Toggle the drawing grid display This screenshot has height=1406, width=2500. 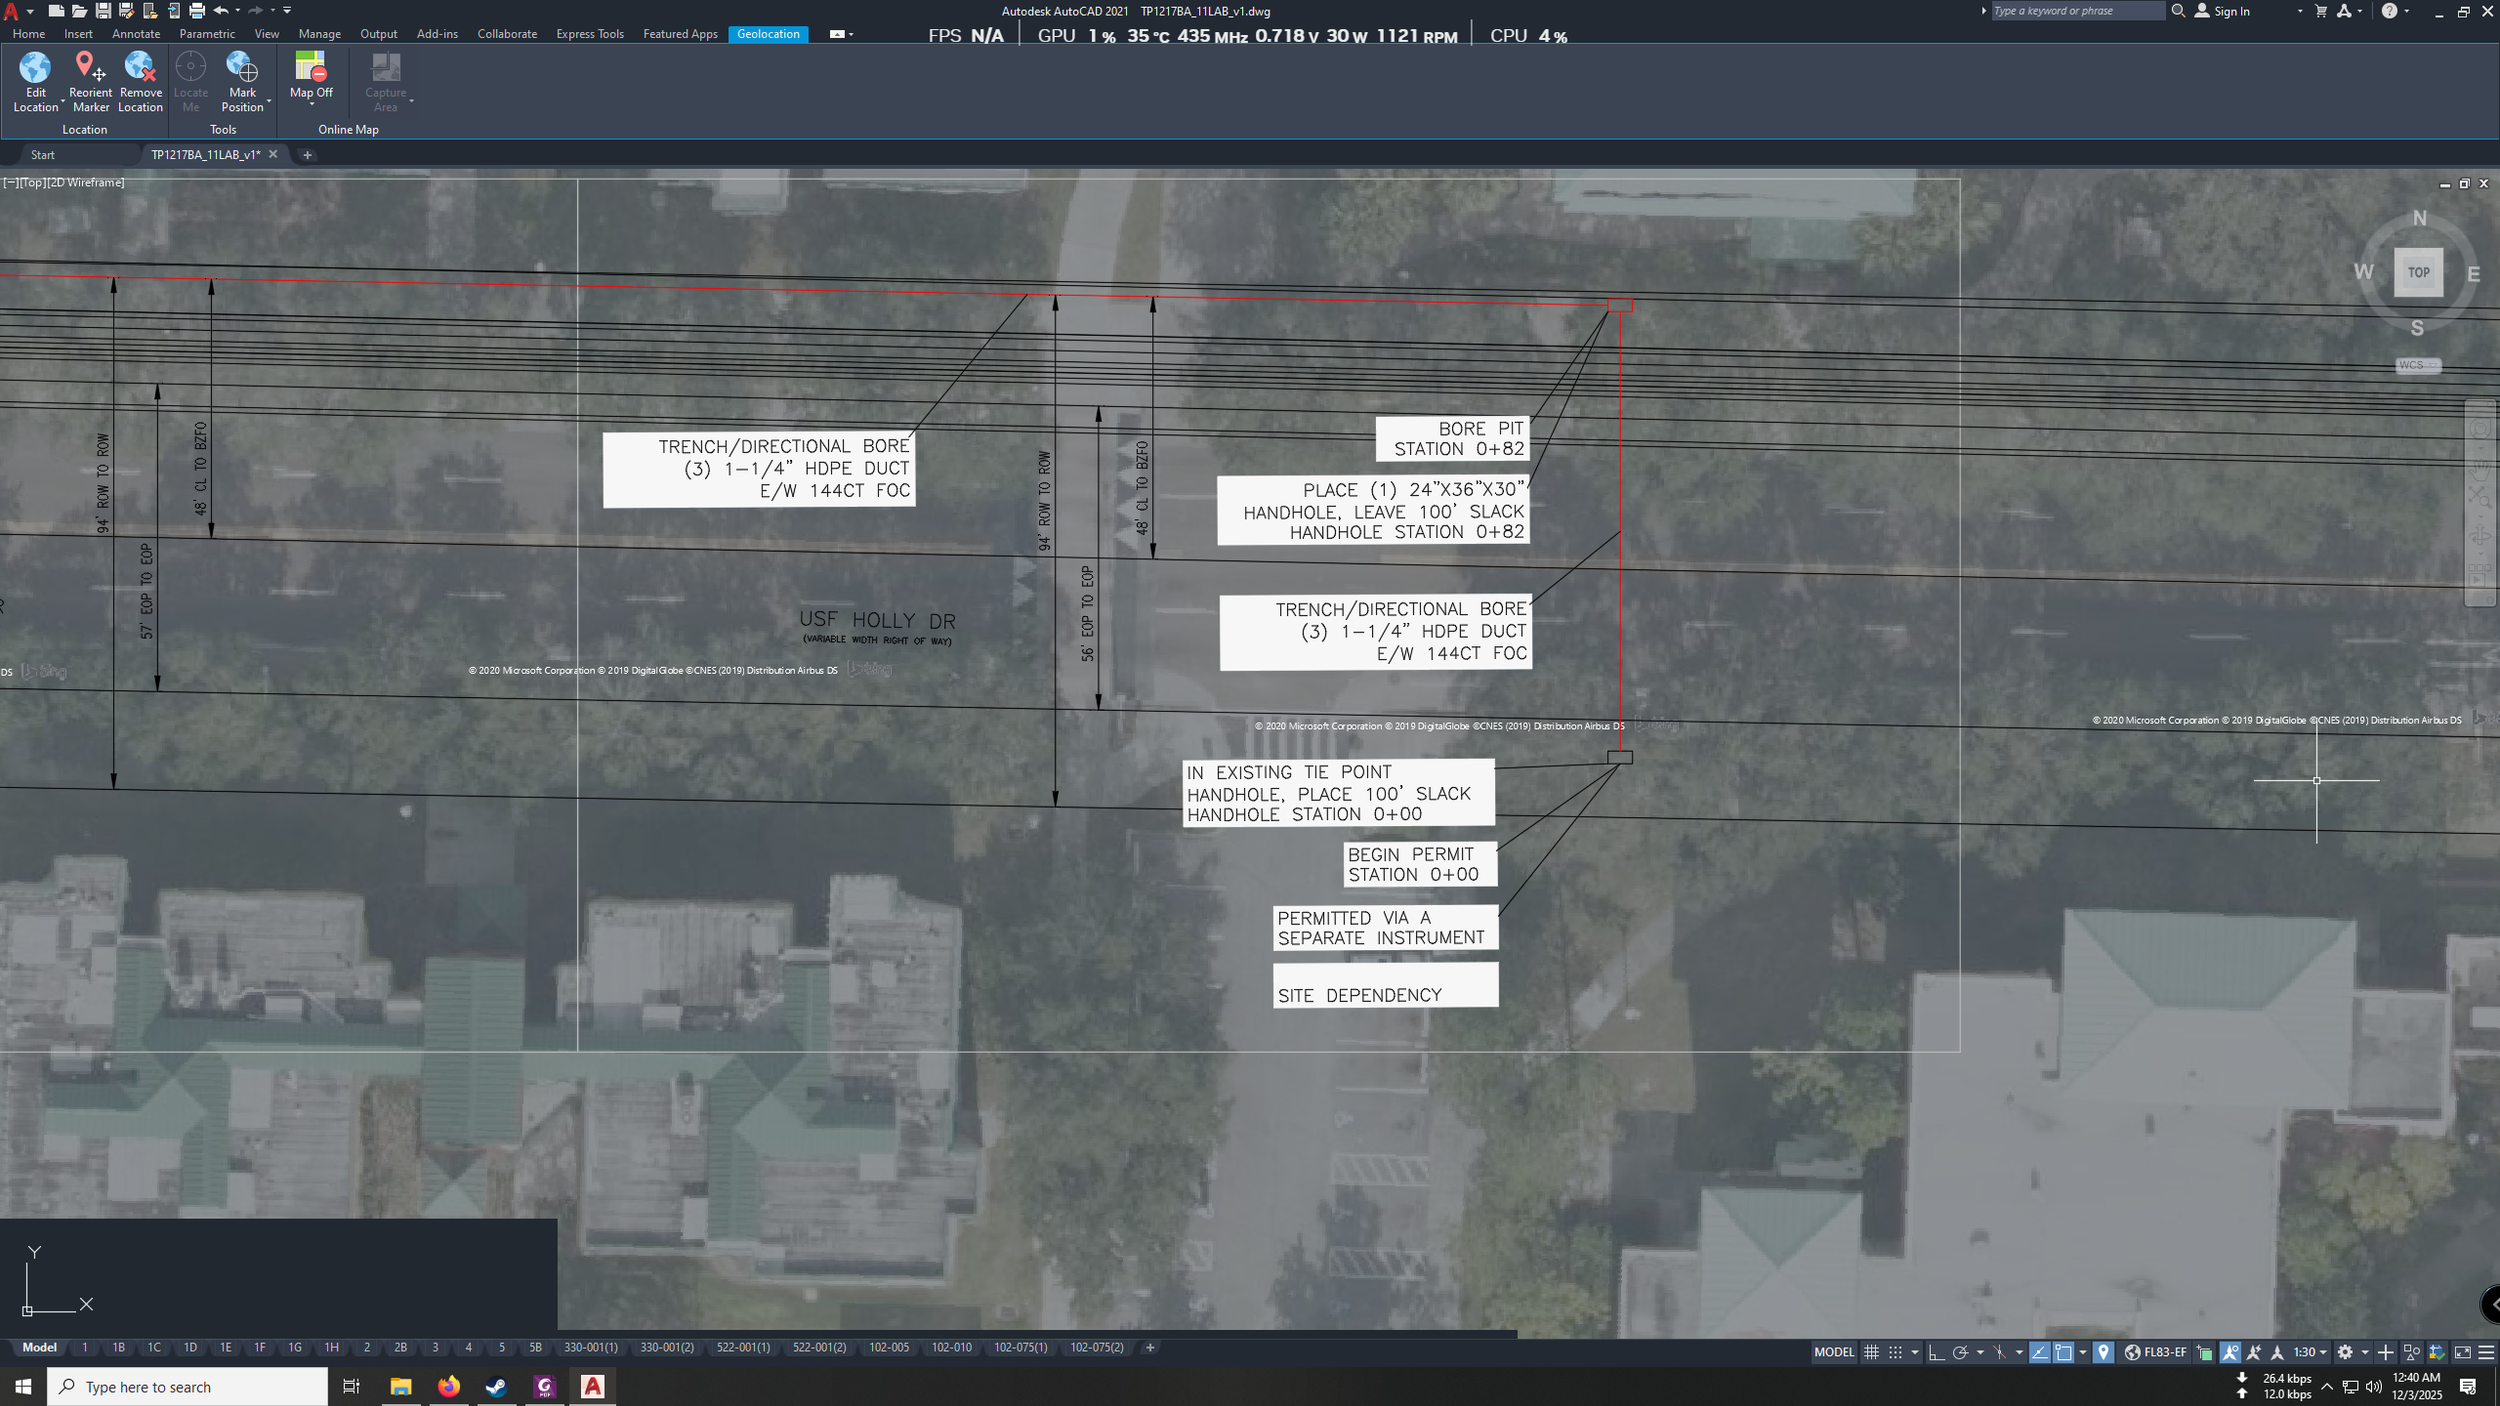(x=1871, y=1352)
